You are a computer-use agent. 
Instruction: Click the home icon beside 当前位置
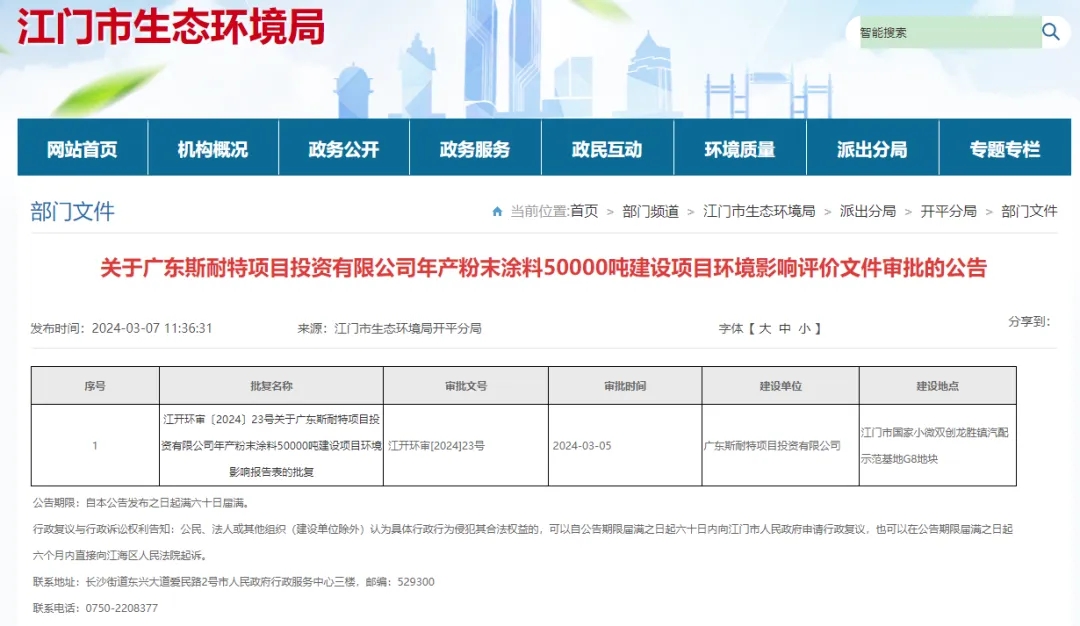point(497,211)
